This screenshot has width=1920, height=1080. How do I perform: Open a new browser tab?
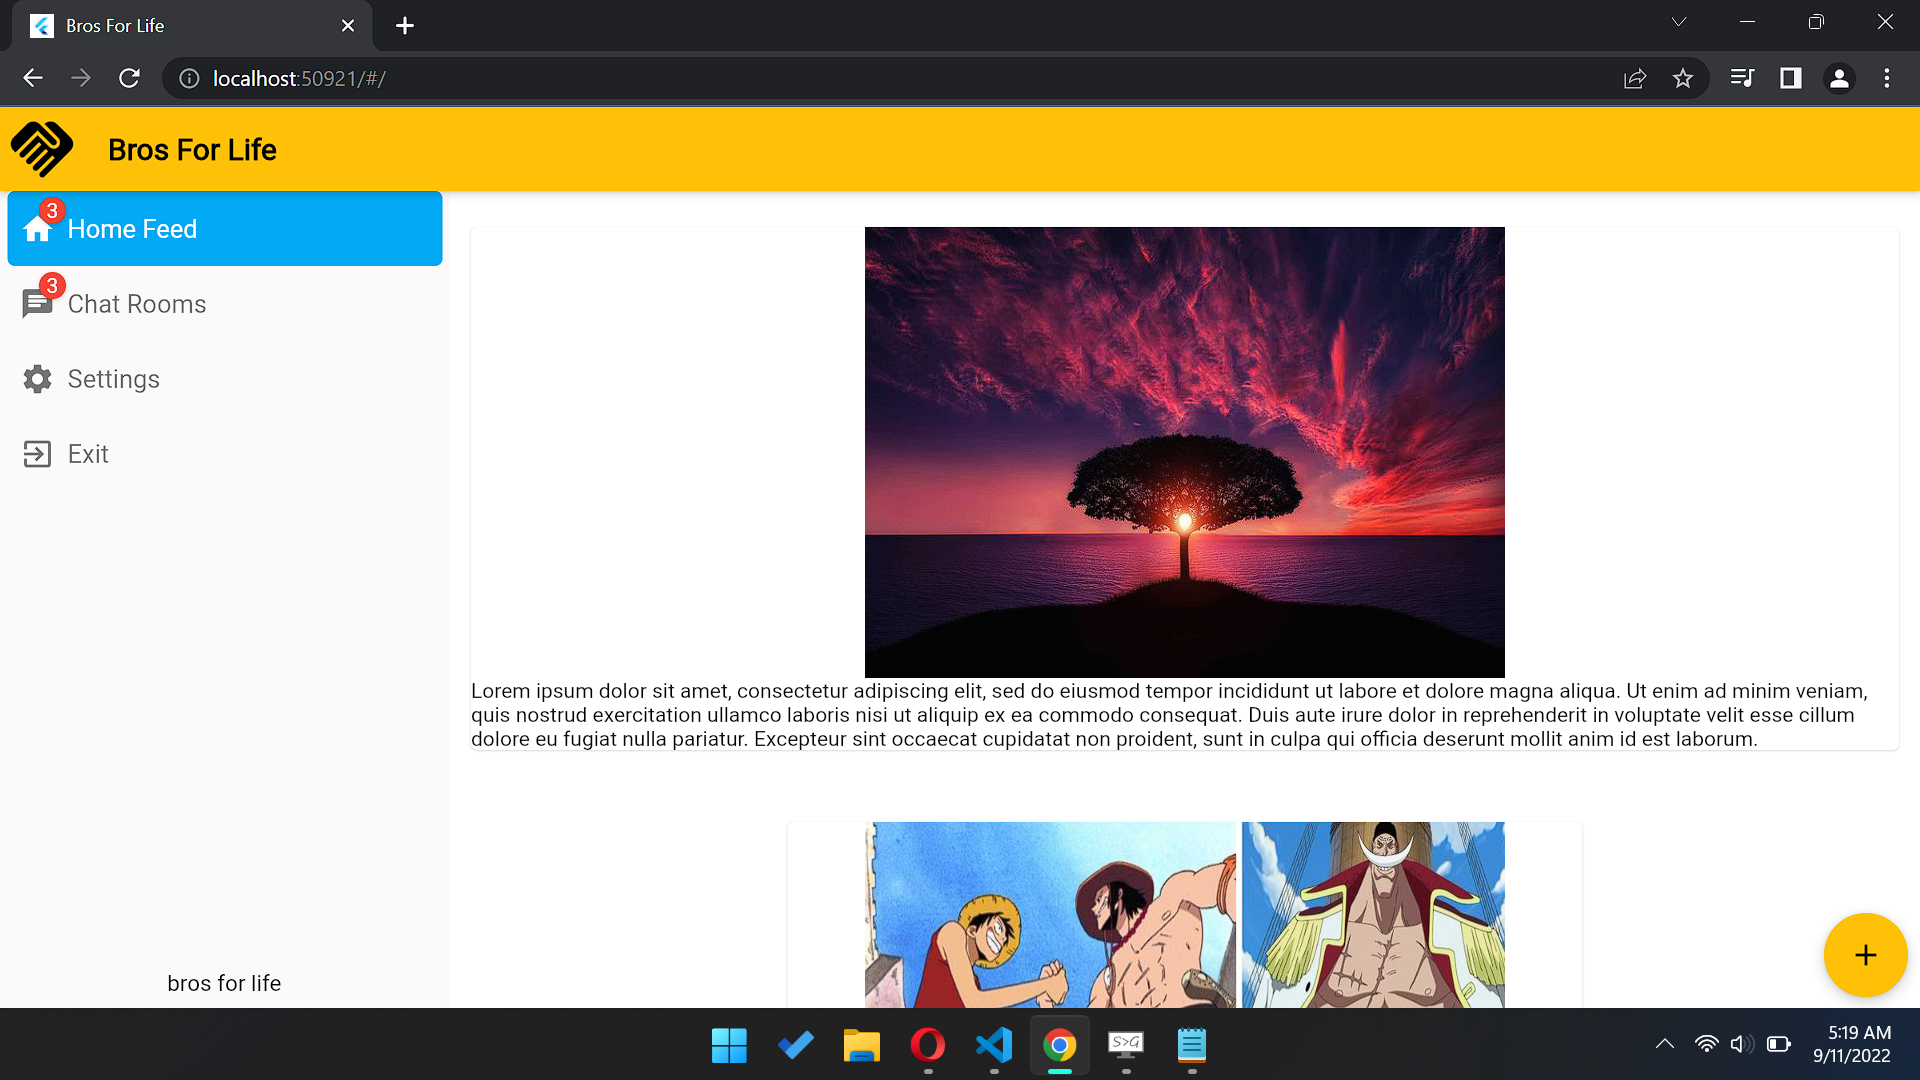point(405,26)
